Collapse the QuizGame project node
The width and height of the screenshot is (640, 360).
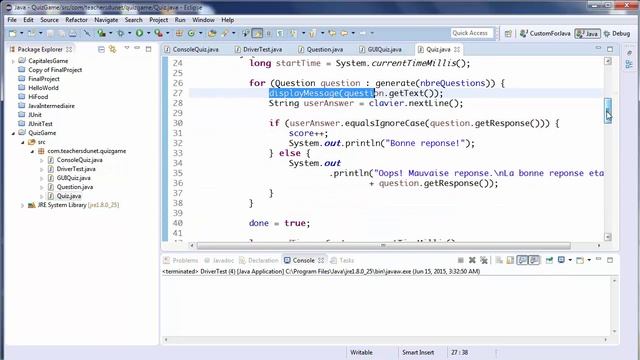pos(13,133)
